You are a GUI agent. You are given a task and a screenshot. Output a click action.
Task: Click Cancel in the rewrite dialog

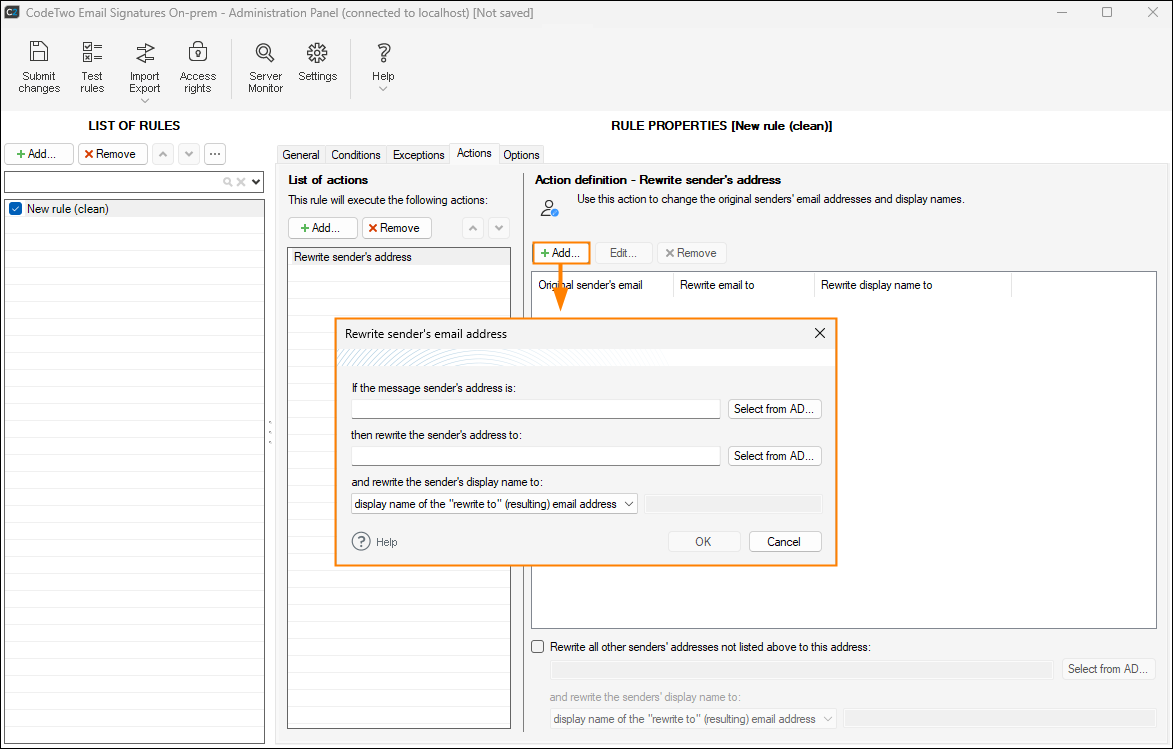(784, 541)
